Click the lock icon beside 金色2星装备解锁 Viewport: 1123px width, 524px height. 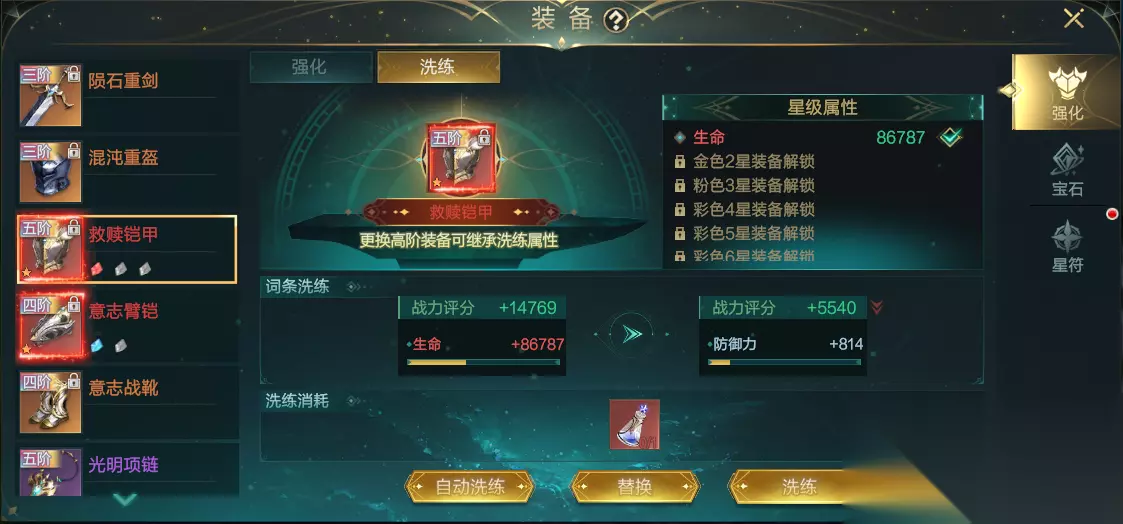click(680, 162)
